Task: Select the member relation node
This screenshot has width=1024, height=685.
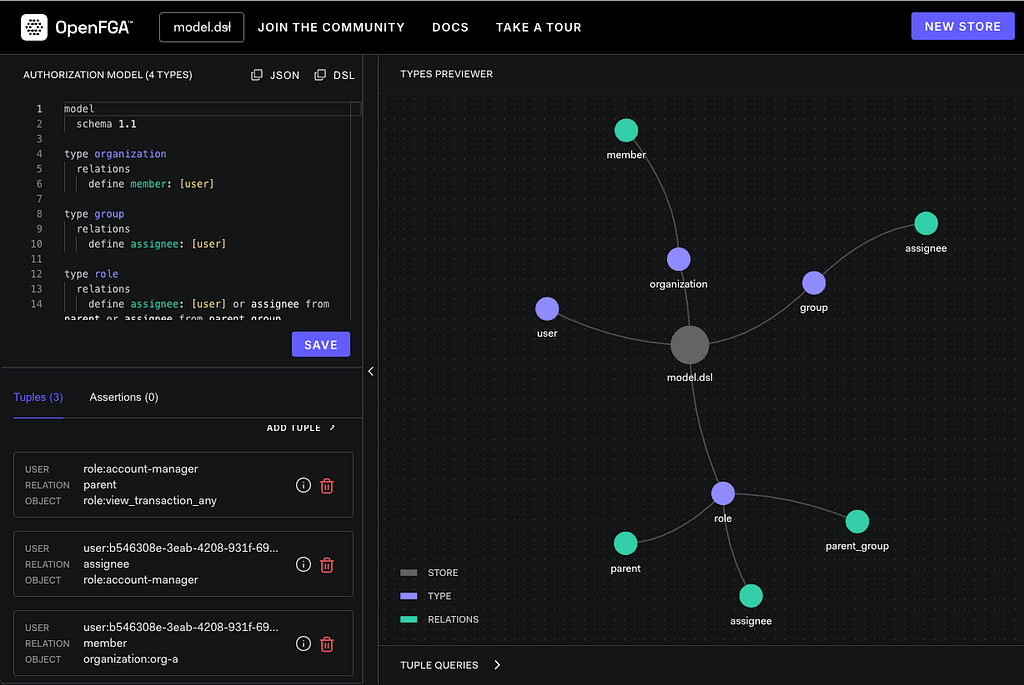Action: click(x=626, y=130)
